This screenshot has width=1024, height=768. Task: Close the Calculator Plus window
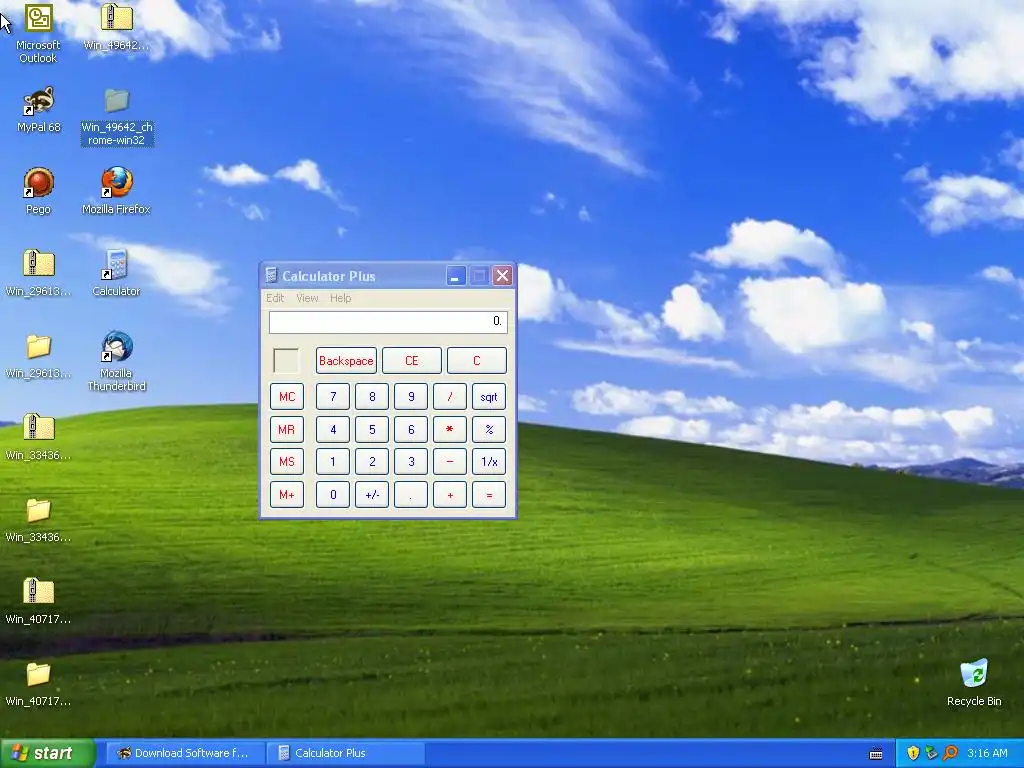[502, 276]
